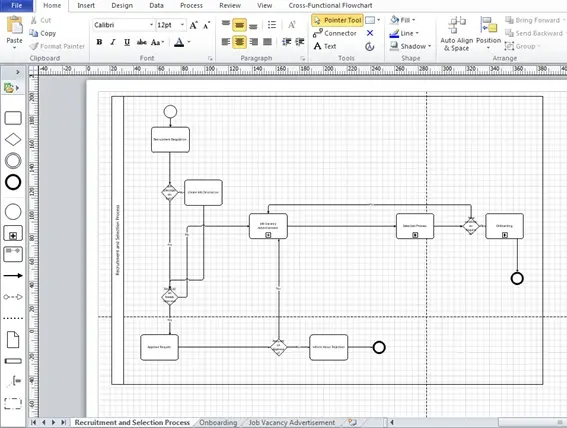The image size is (567, 428).
Task: Open the Change Case dropdown
Action: [157, 42]
